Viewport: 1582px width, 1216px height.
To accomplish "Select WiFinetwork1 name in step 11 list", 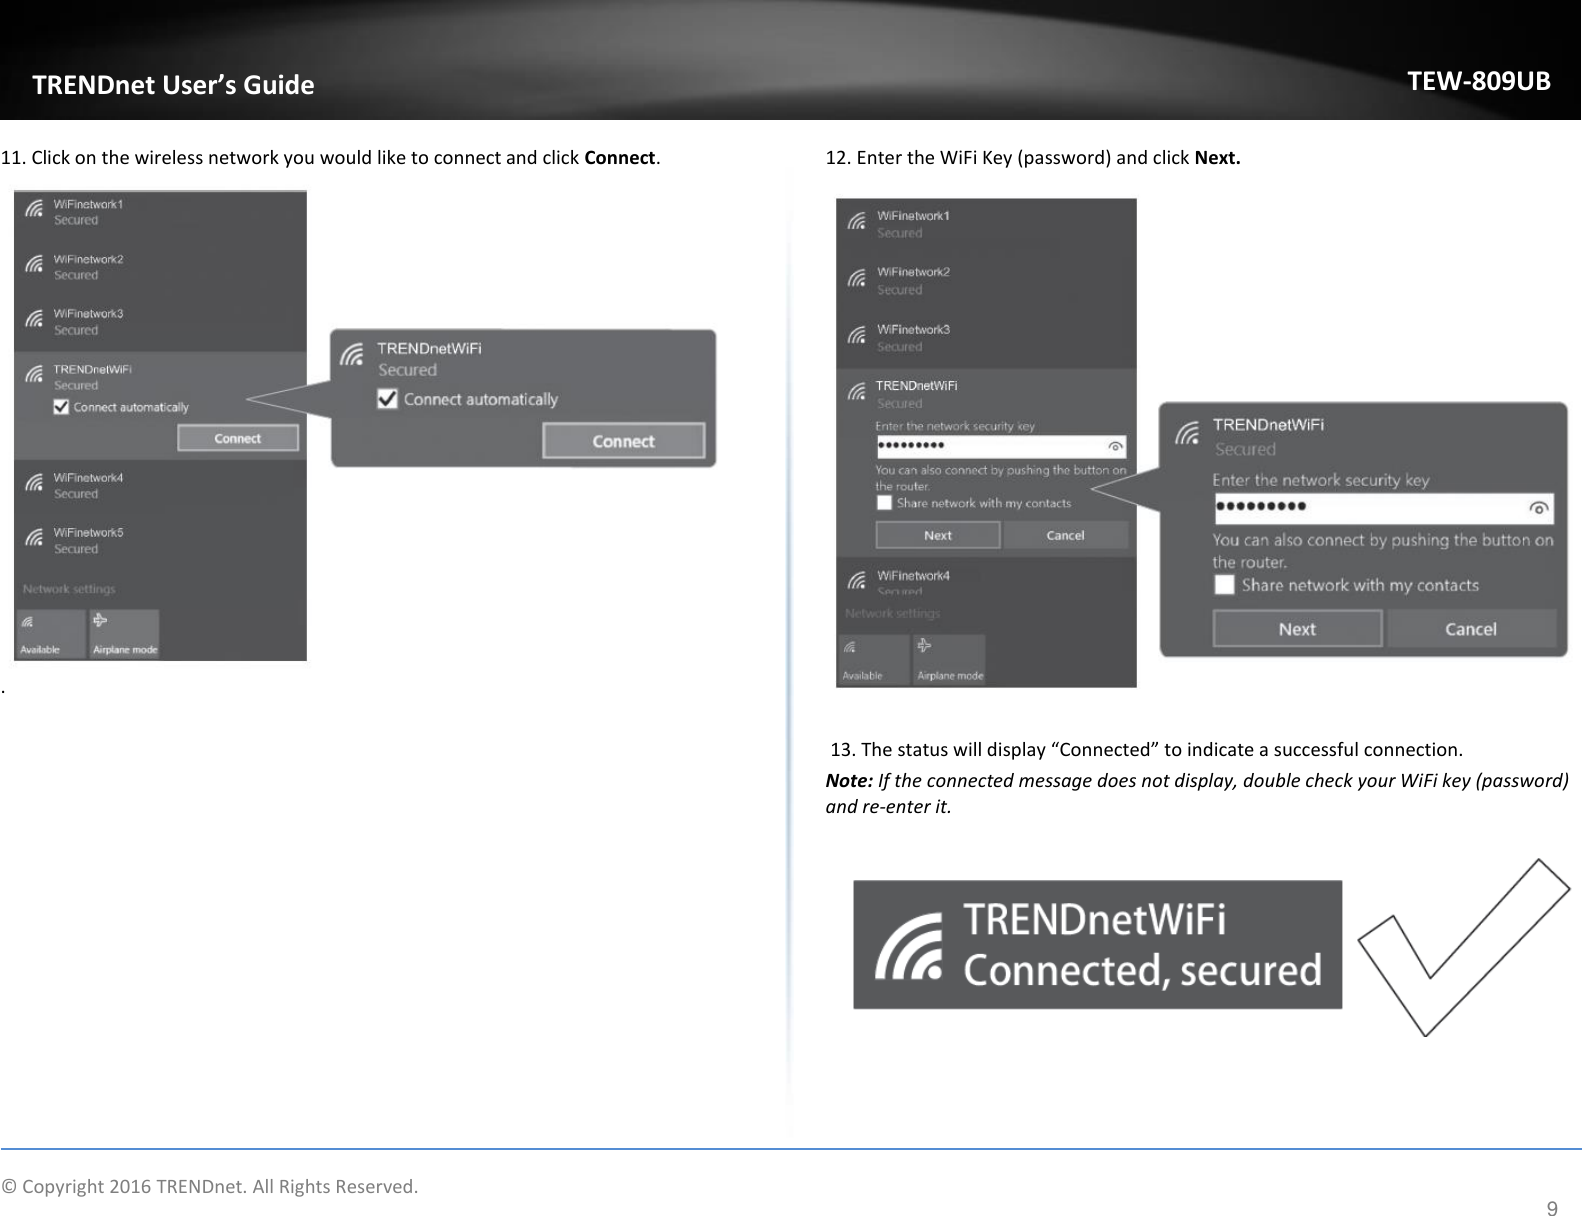I will click(x=88, y=204).
